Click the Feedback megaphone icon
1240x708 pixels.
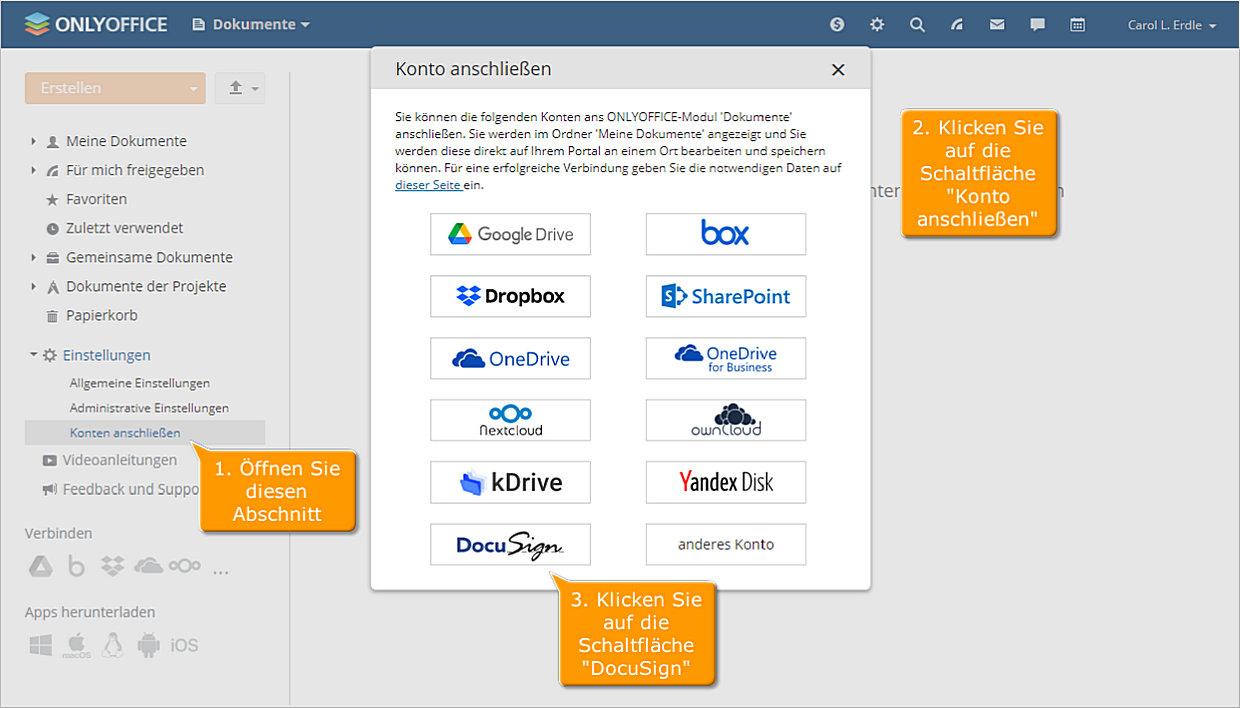coord(49,490)
